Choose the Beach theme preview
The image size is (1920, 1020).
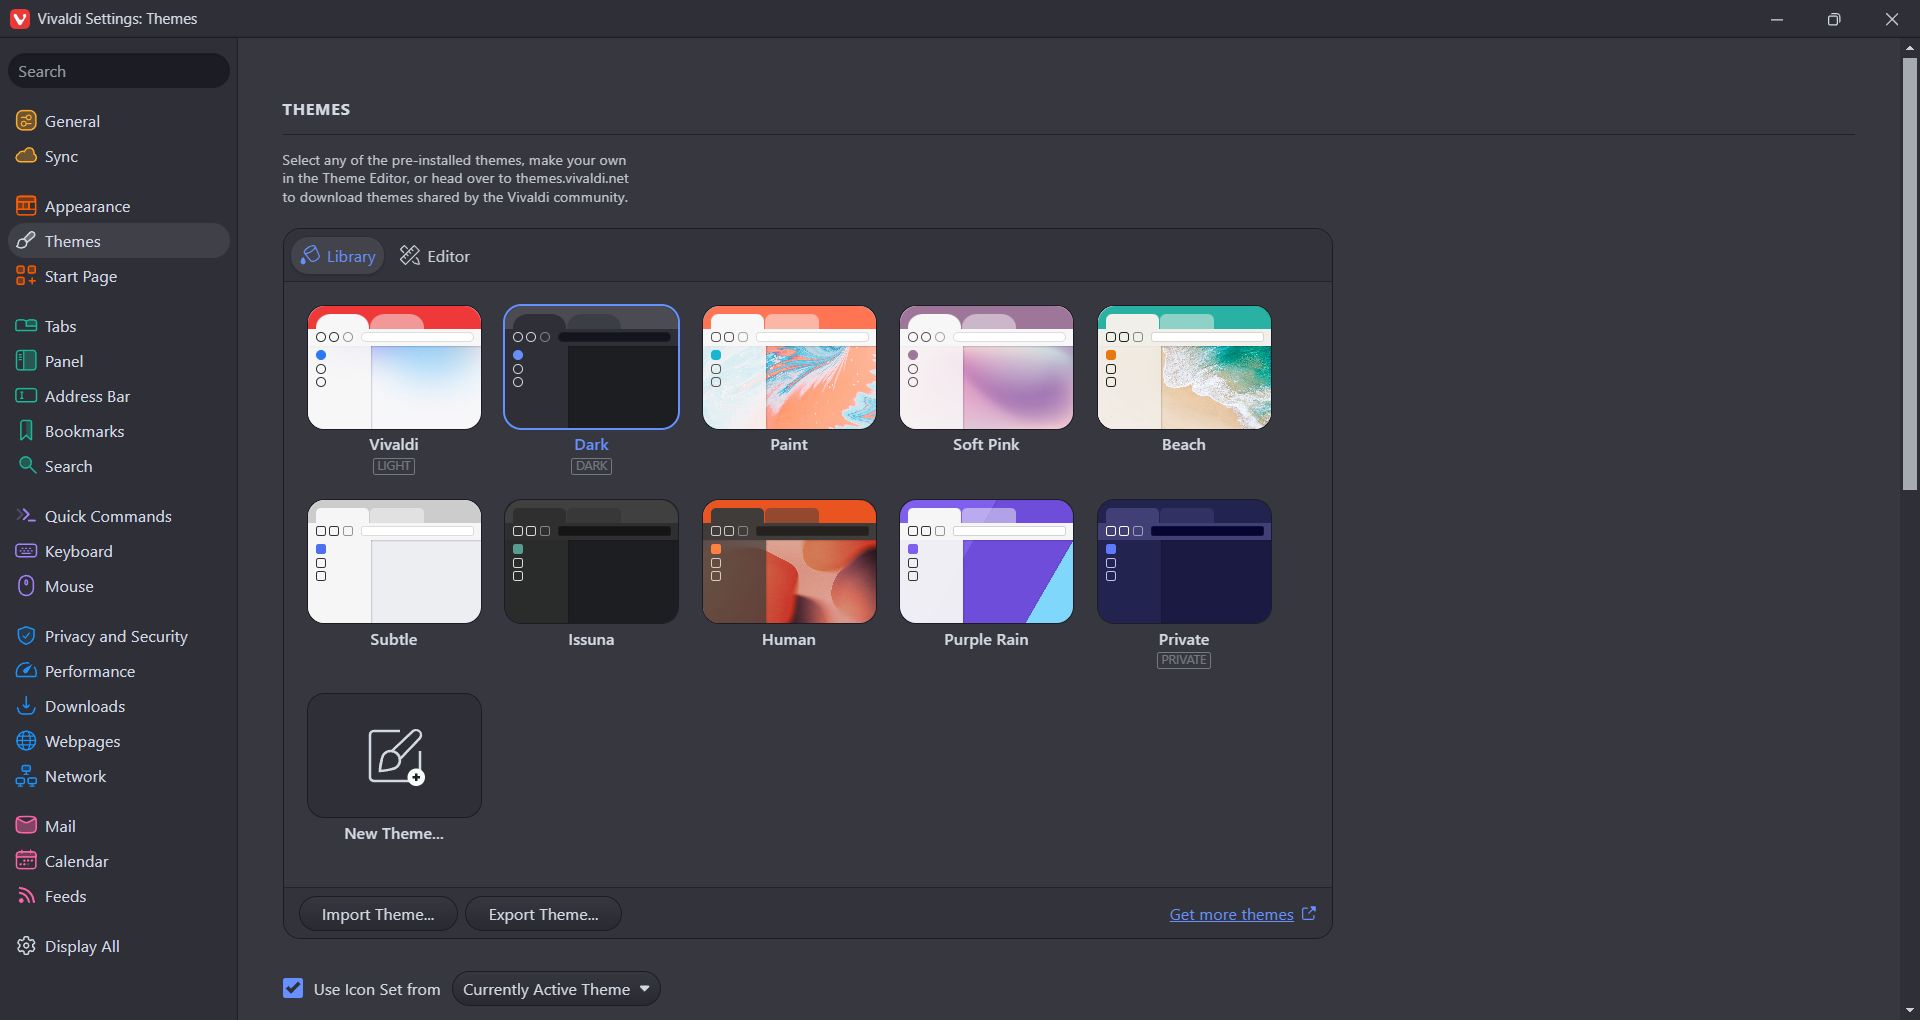(1184, 368)
